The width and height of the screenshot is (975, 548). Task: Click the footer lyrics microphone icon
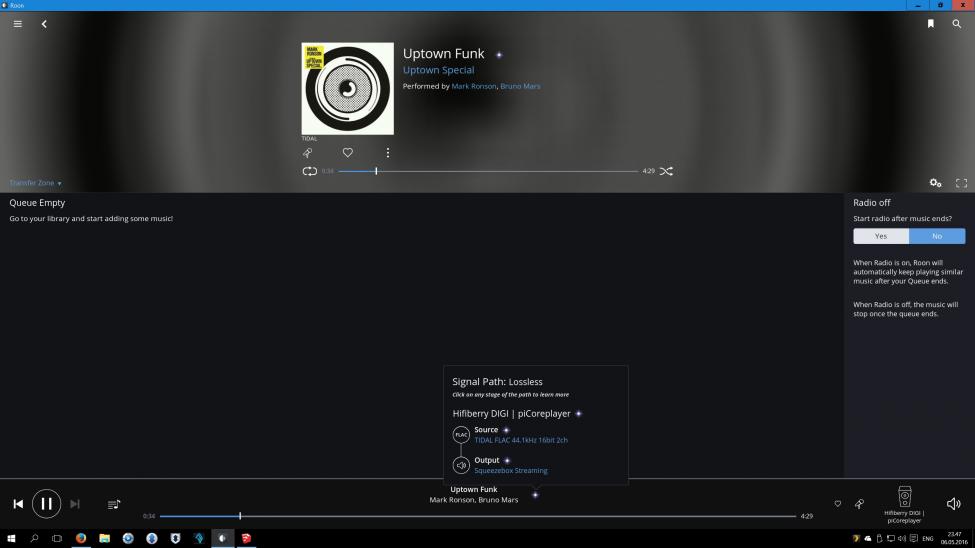[859, 504]
